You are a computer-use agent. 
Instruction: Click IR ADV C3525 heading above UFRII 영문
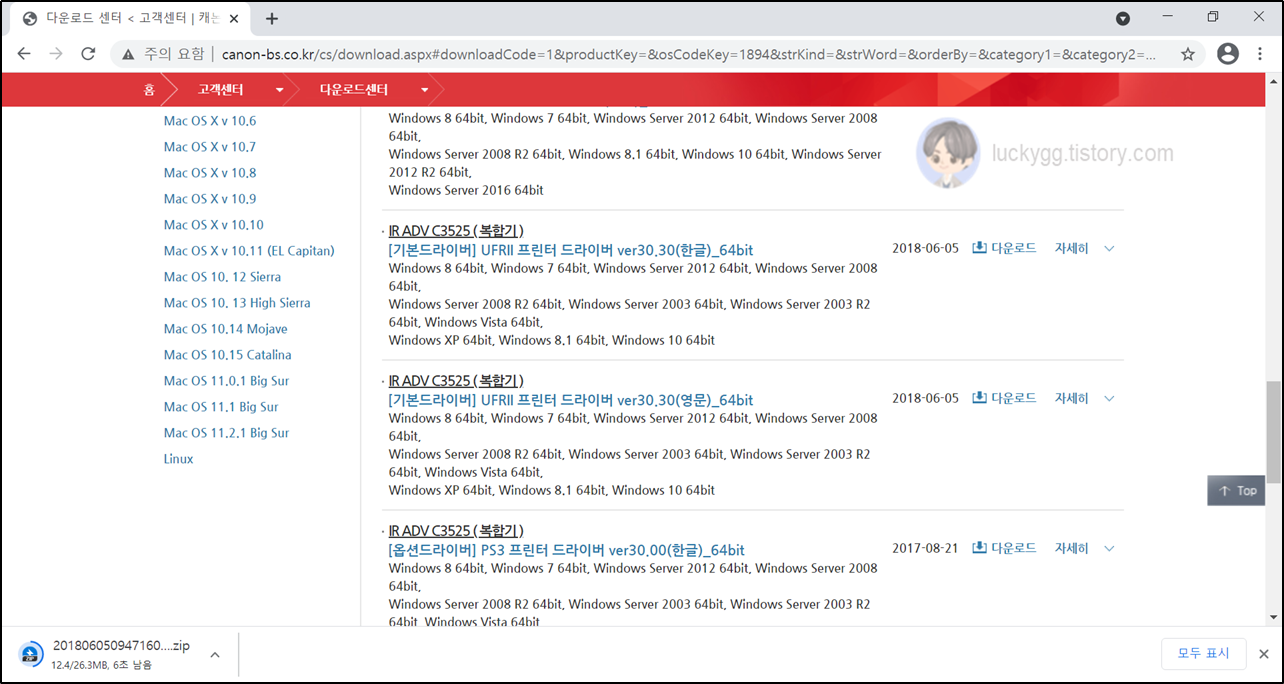(456, 381)
